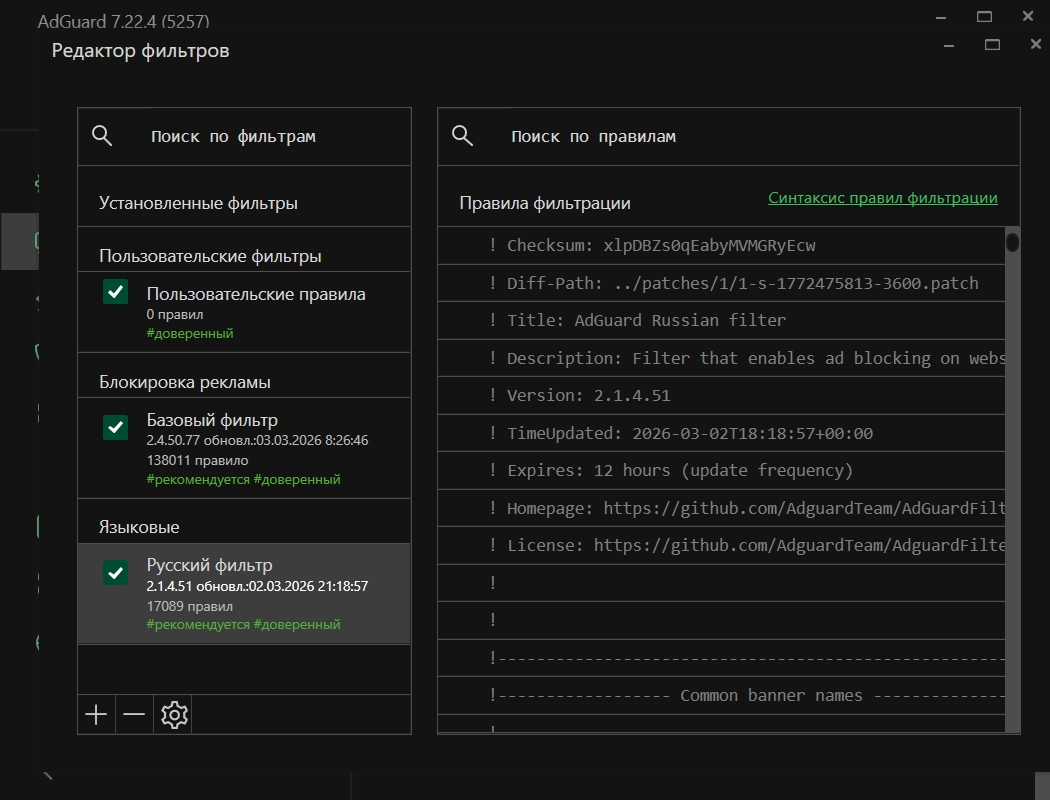Open the Синтаксис правил фильтрации link

point(882,198)
